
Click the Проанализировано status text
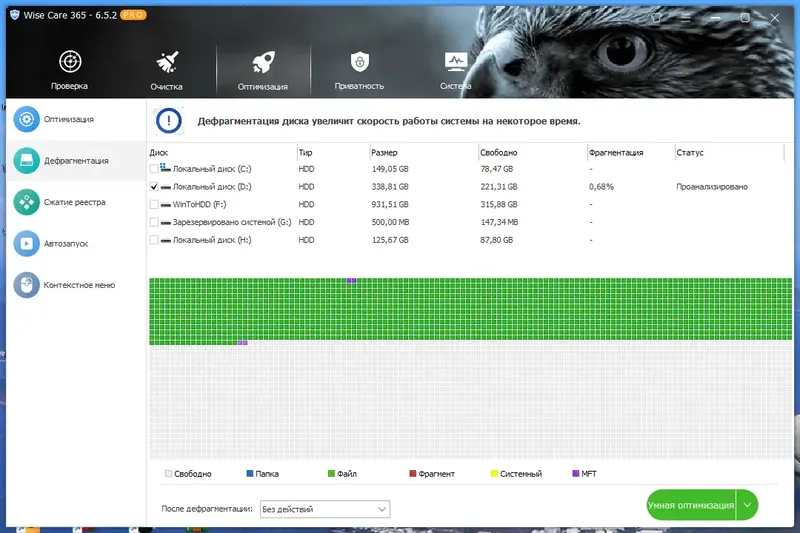[712, 187]
